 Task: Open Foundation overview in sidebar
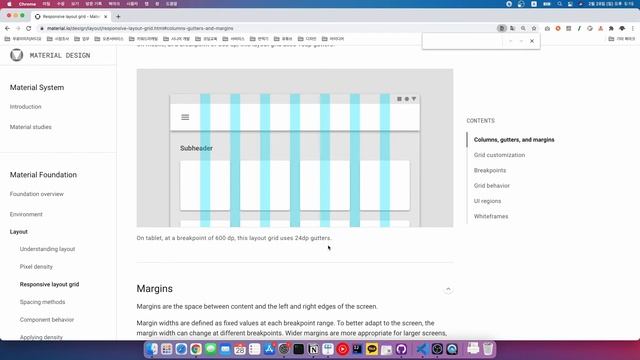pyautogui.click(x=37, y=194)
